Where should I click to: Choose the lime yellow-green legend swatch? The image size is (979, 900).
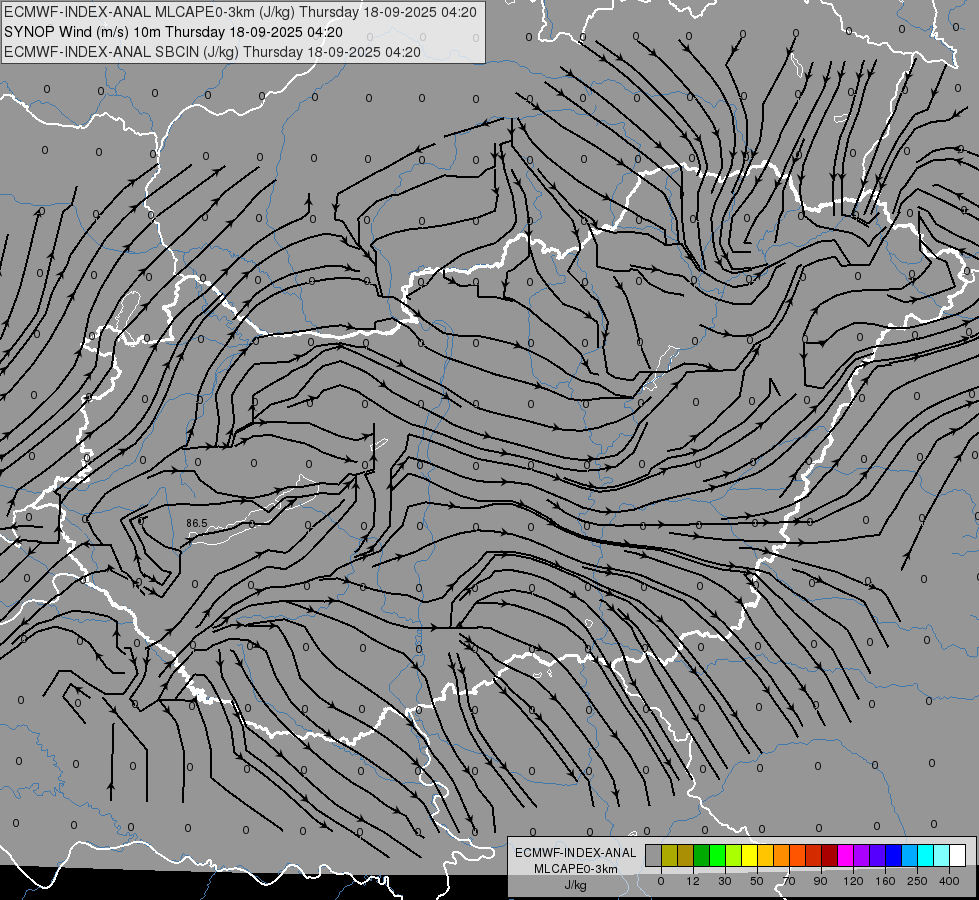734,855
